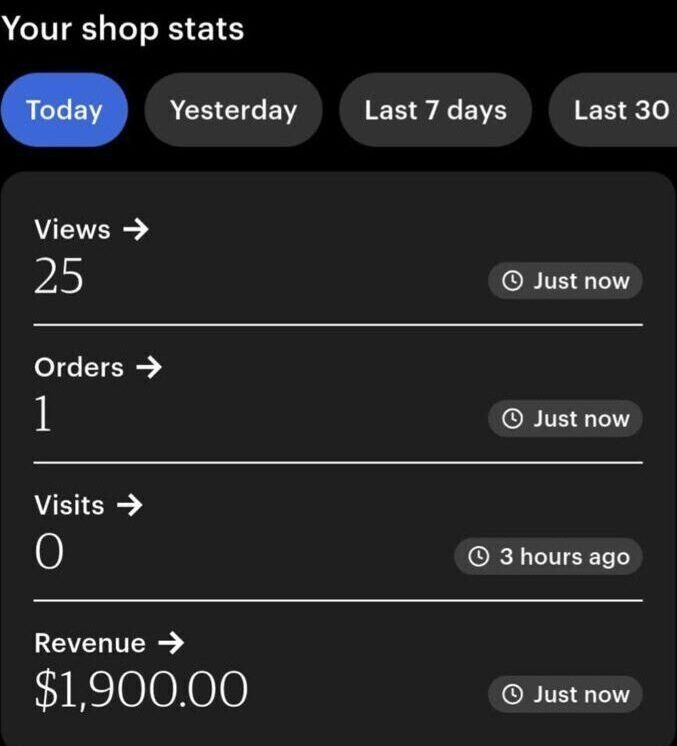Click the arrow icon next to Orders
This screenshot has width=677, height=746.
click(148, 367)
